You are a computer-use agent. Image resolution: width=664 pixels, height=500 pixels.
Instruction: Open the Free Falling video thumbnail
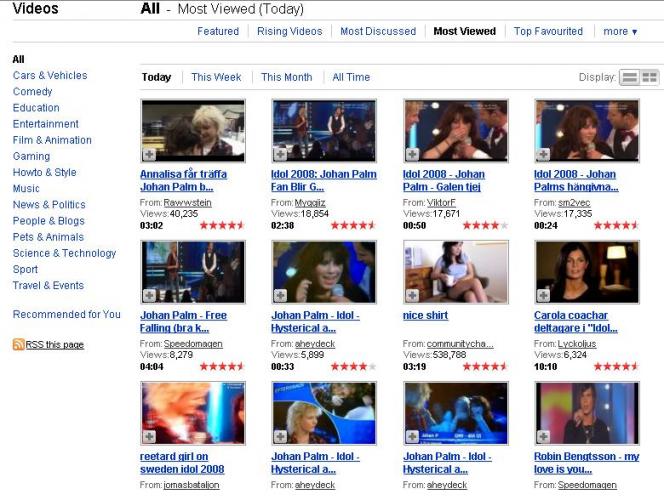click(x=193, y=272)
